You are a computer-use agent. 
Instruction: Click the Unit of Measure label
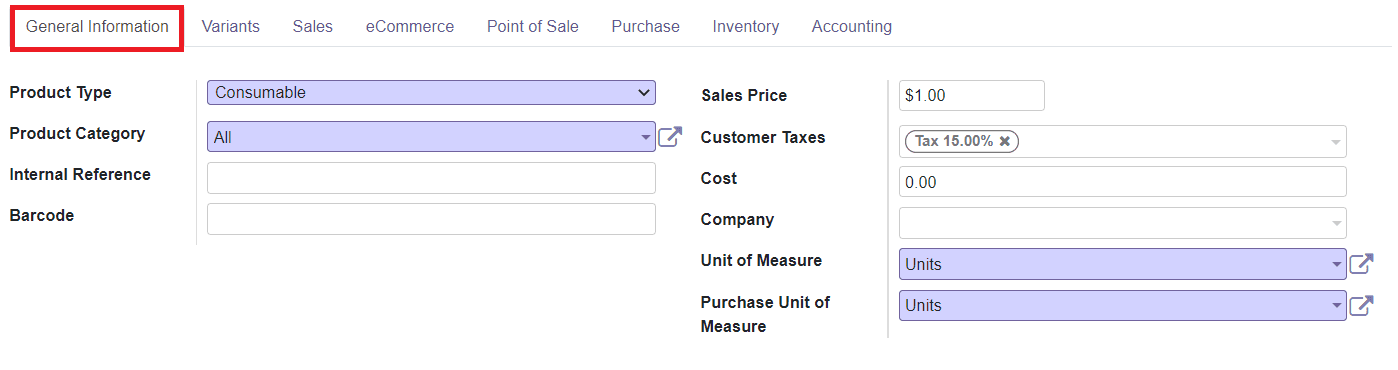point(761,261)
